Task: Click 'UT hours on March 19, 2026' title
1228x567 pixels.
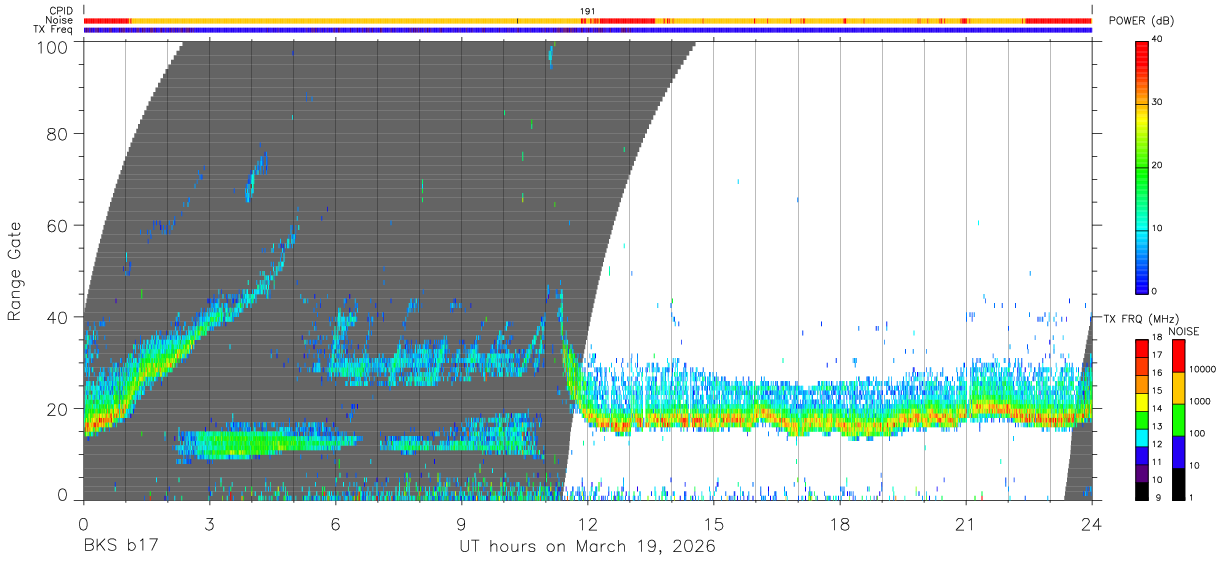Action: pos(587,547)
